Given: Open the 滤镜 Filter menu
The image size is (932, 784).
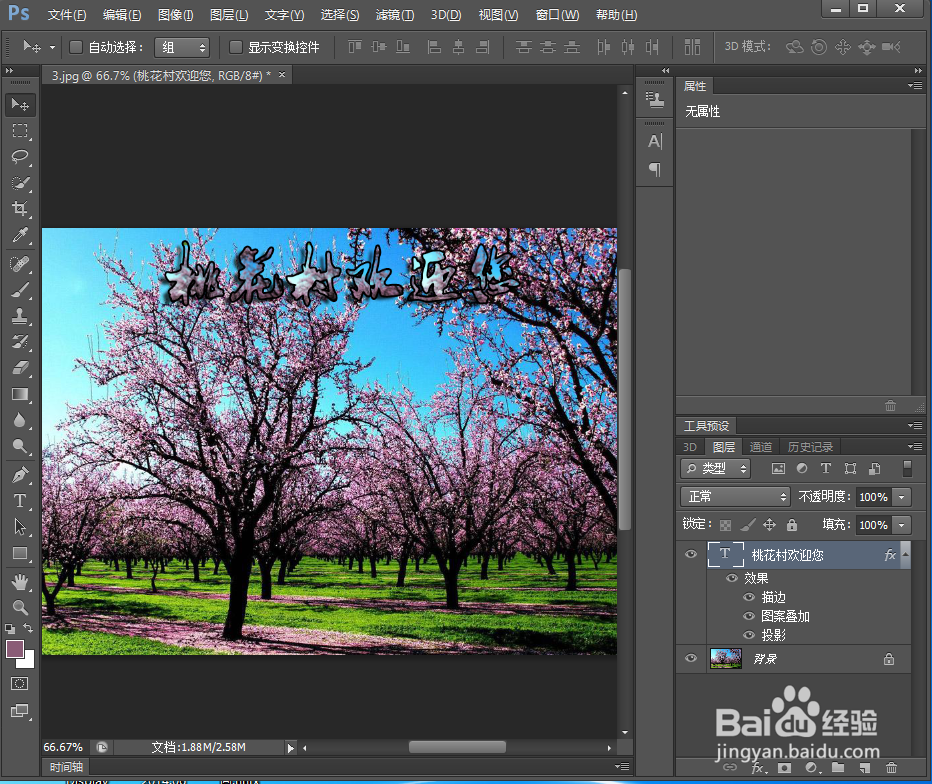Looking at the screenshot, I should 395,15.
